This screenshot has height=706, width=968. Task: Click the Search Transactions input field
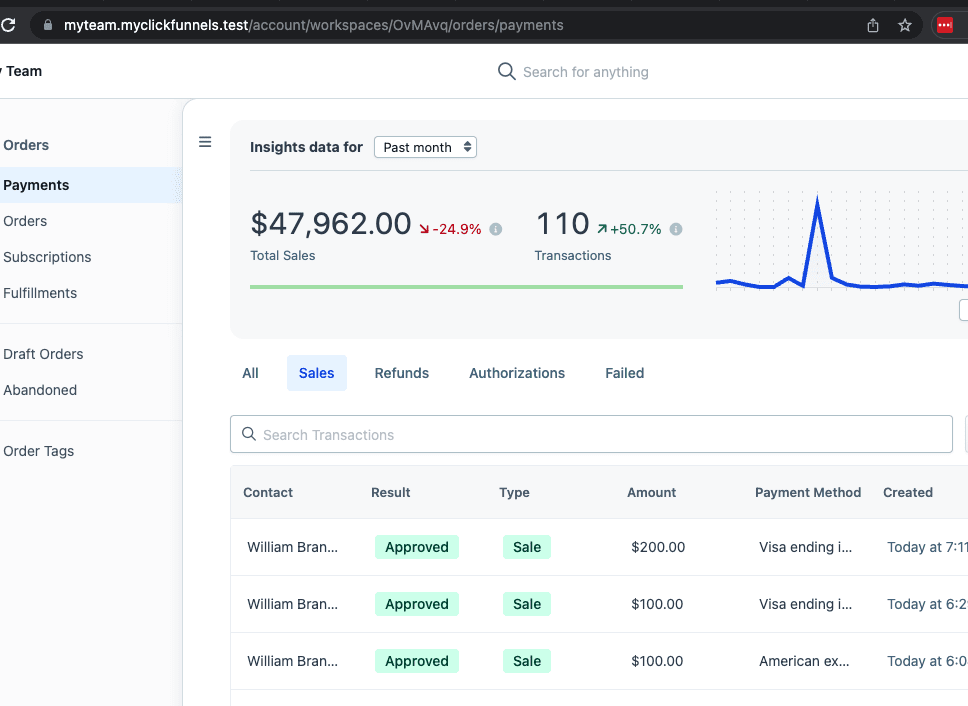pos(591,434)
